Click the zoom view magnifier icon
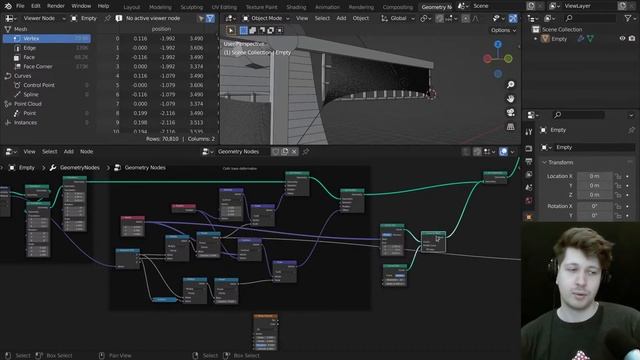This screenshot has width=640, height=360. (x=510, y=84)
